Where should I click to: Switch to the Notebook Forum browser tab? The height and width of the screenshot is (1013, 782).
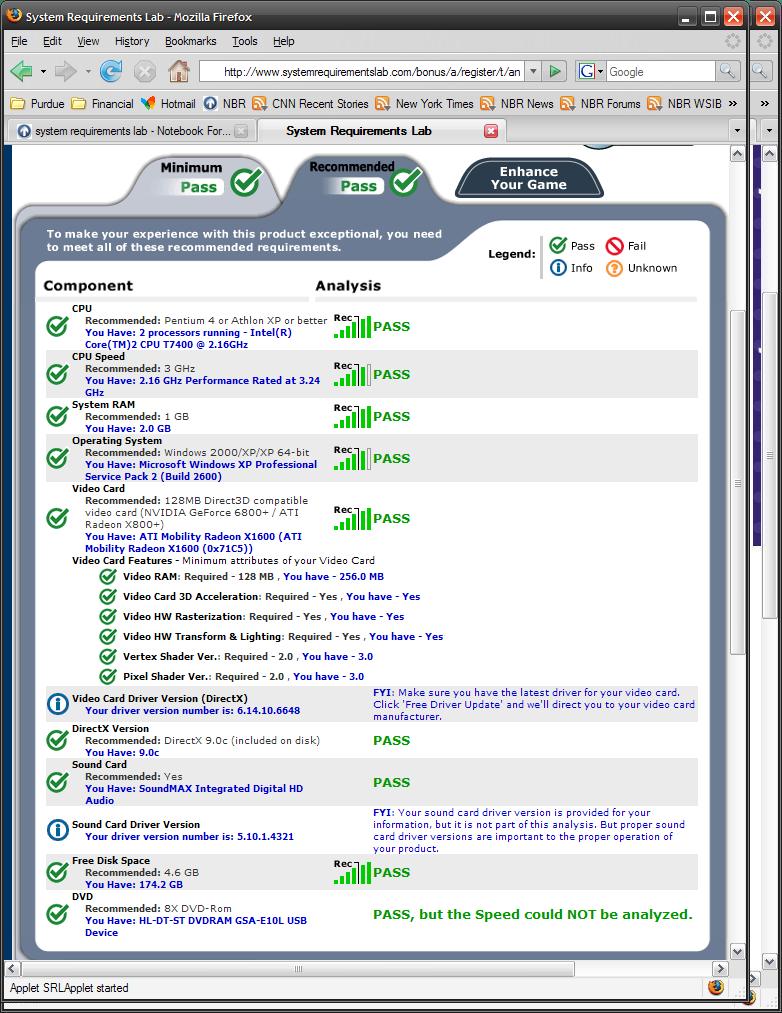pos(132,131)
